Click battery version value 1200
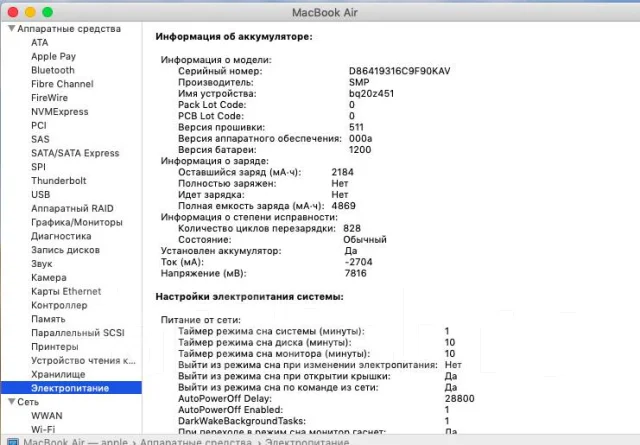The height and width of the screenshot is (445, 640). coord(360,150)
